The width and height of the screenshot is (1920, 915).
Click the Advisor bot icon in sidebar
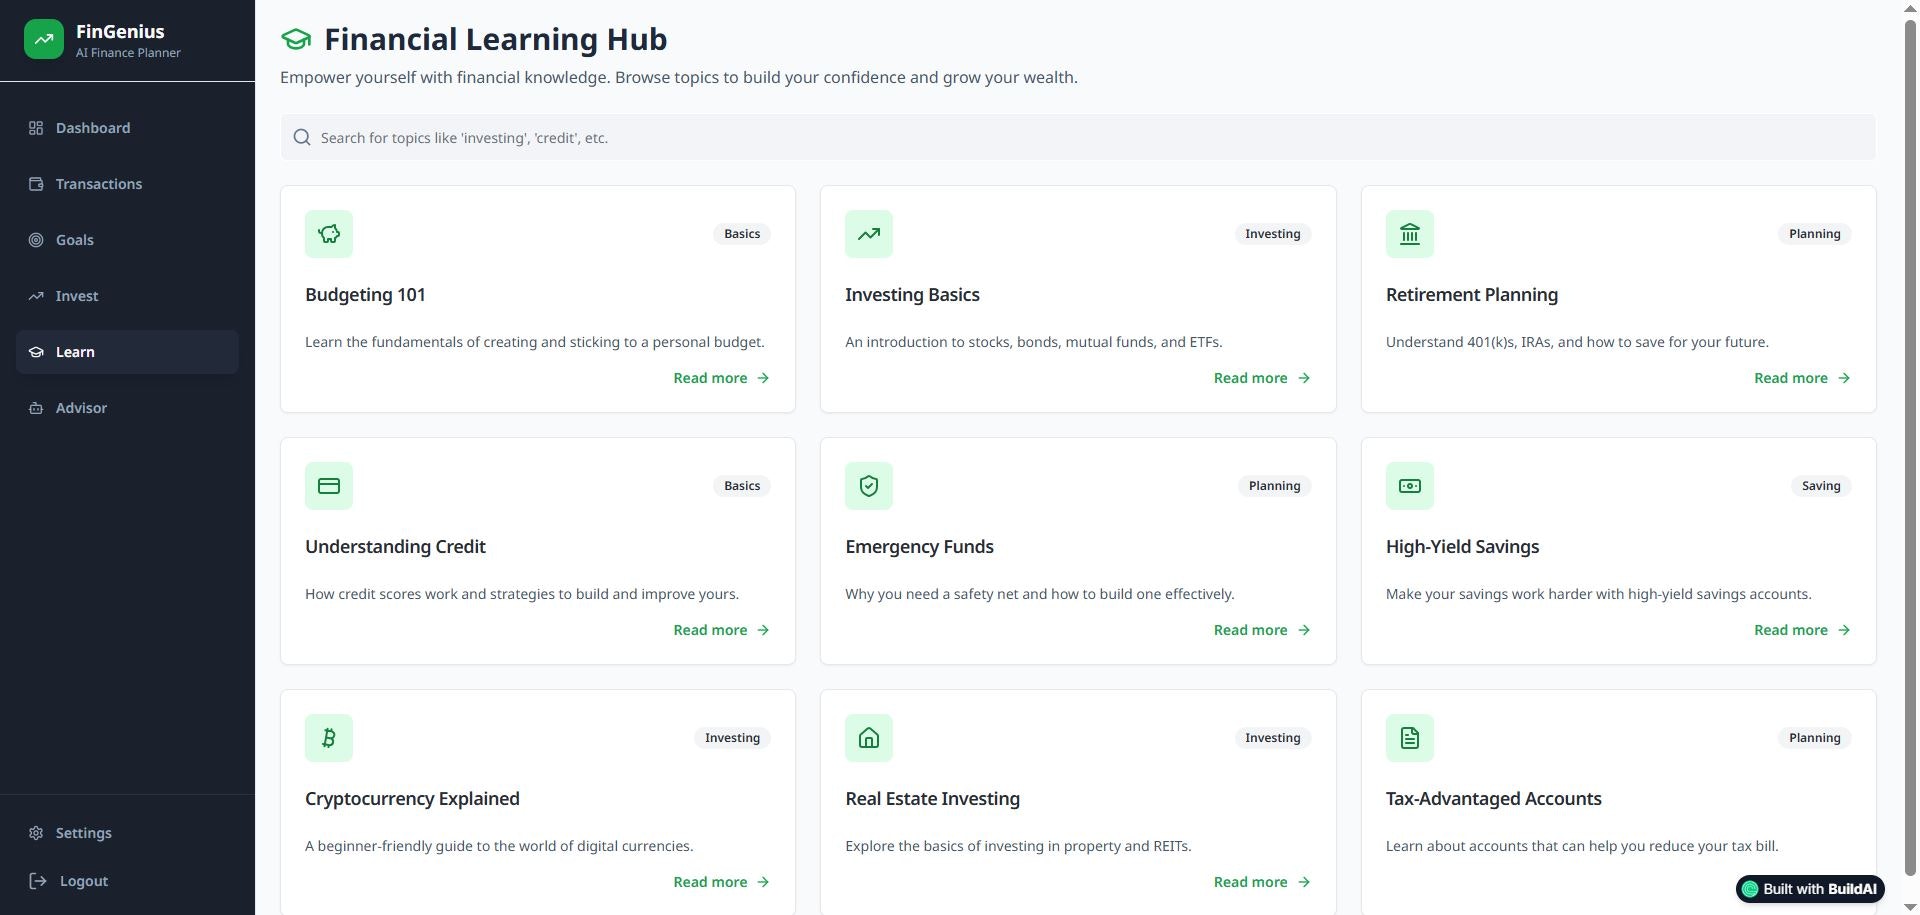[x=36, y=408]
